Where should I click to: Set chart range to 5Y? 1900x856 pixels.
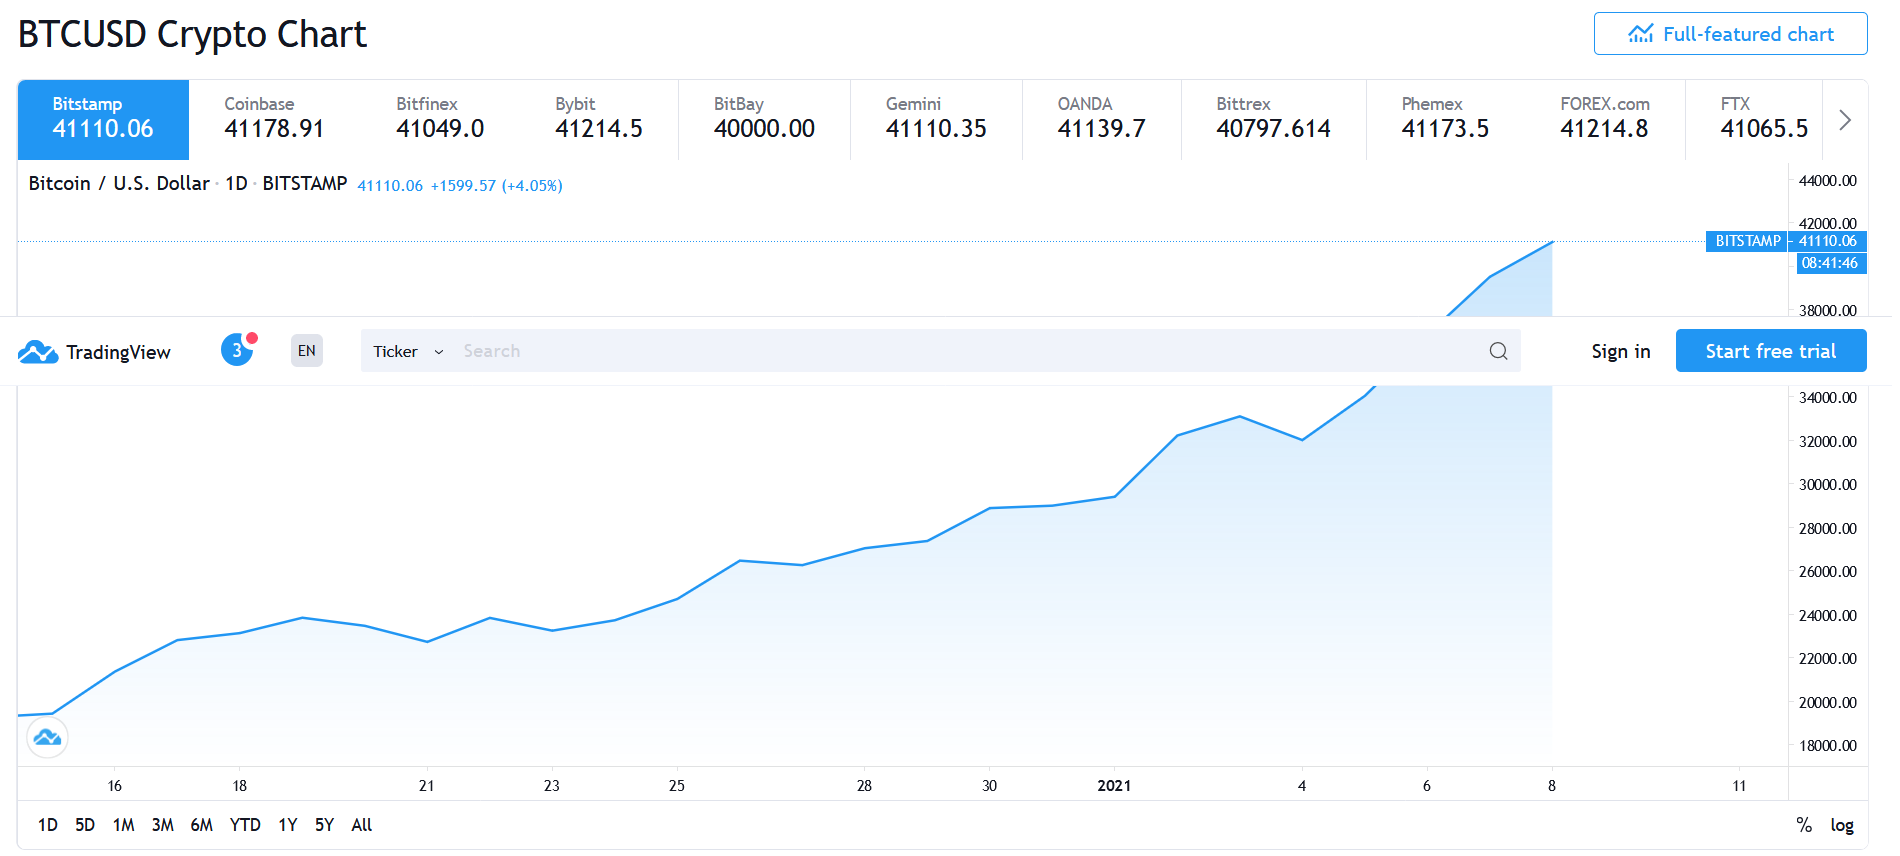tap(324, 825)
